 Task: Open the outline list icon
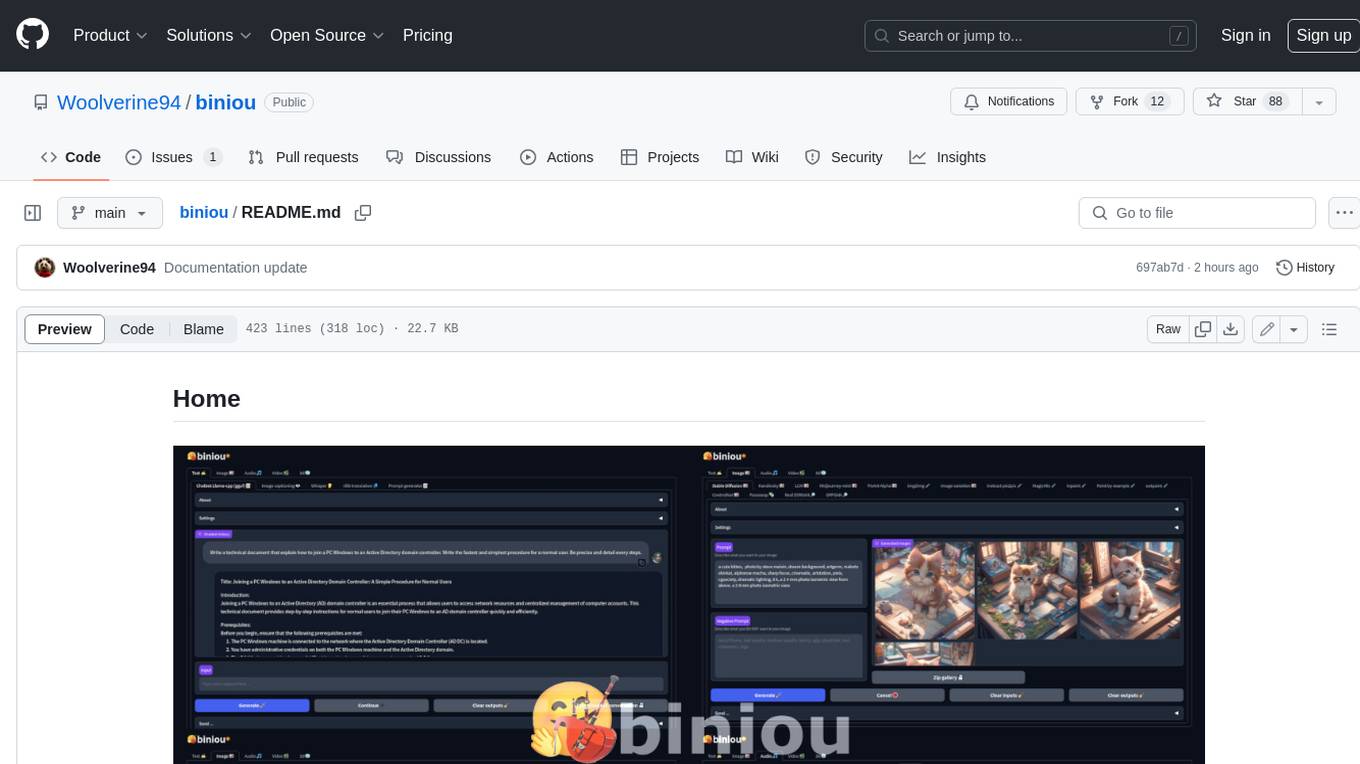point(1329,329)
